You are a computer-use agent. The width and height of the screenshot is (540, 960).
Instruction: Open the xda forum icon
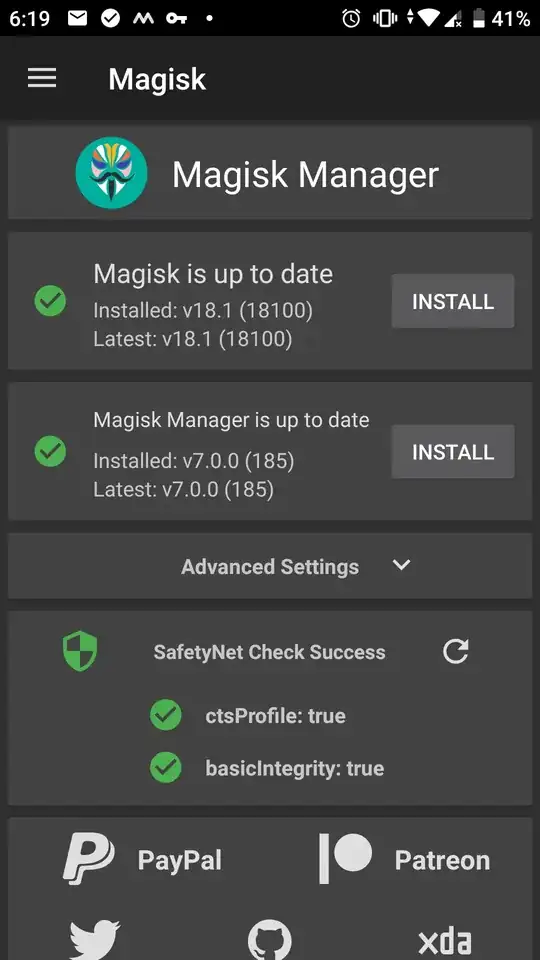(444, 943)
